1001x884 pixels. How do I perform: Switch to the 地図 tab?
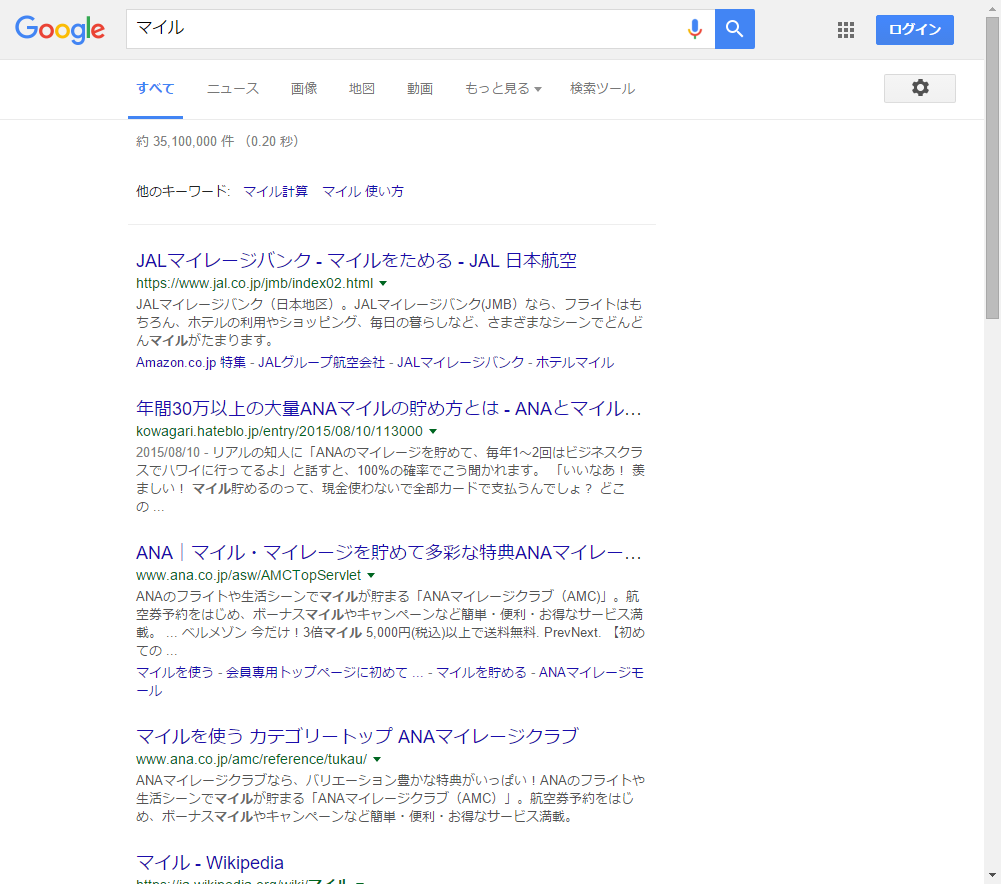(362, 89)
